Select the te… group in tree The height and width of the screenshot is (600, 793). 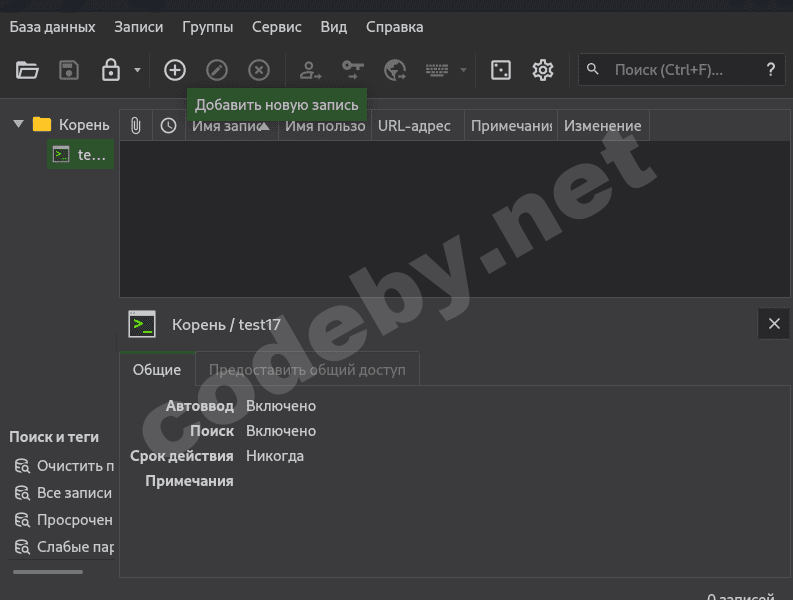click(80, 154)
